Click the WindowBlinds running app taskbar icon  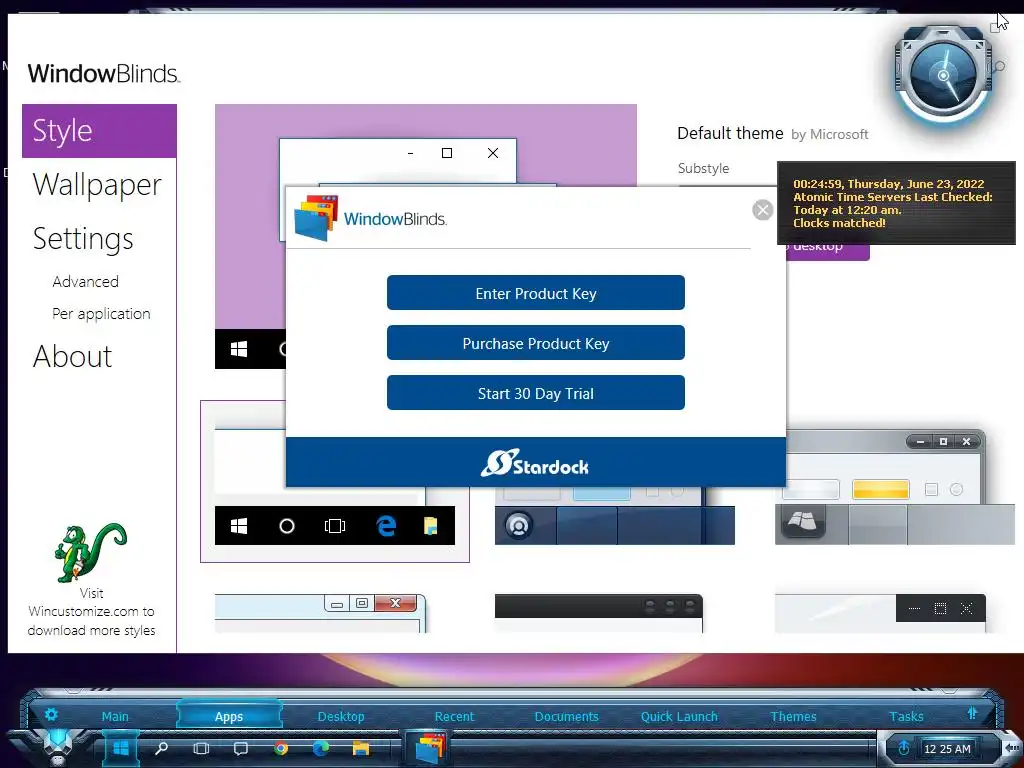tap(430, 748)
